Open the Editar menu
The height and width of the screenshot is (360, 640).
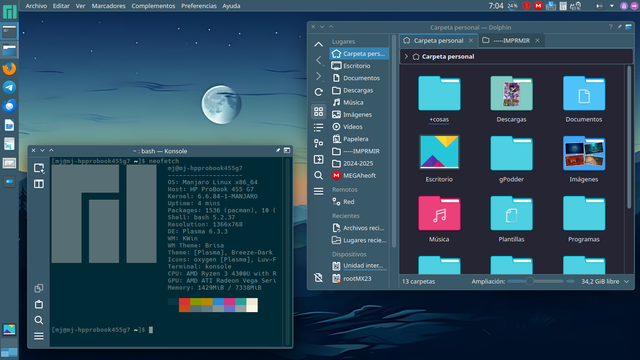tap(61, 6)
